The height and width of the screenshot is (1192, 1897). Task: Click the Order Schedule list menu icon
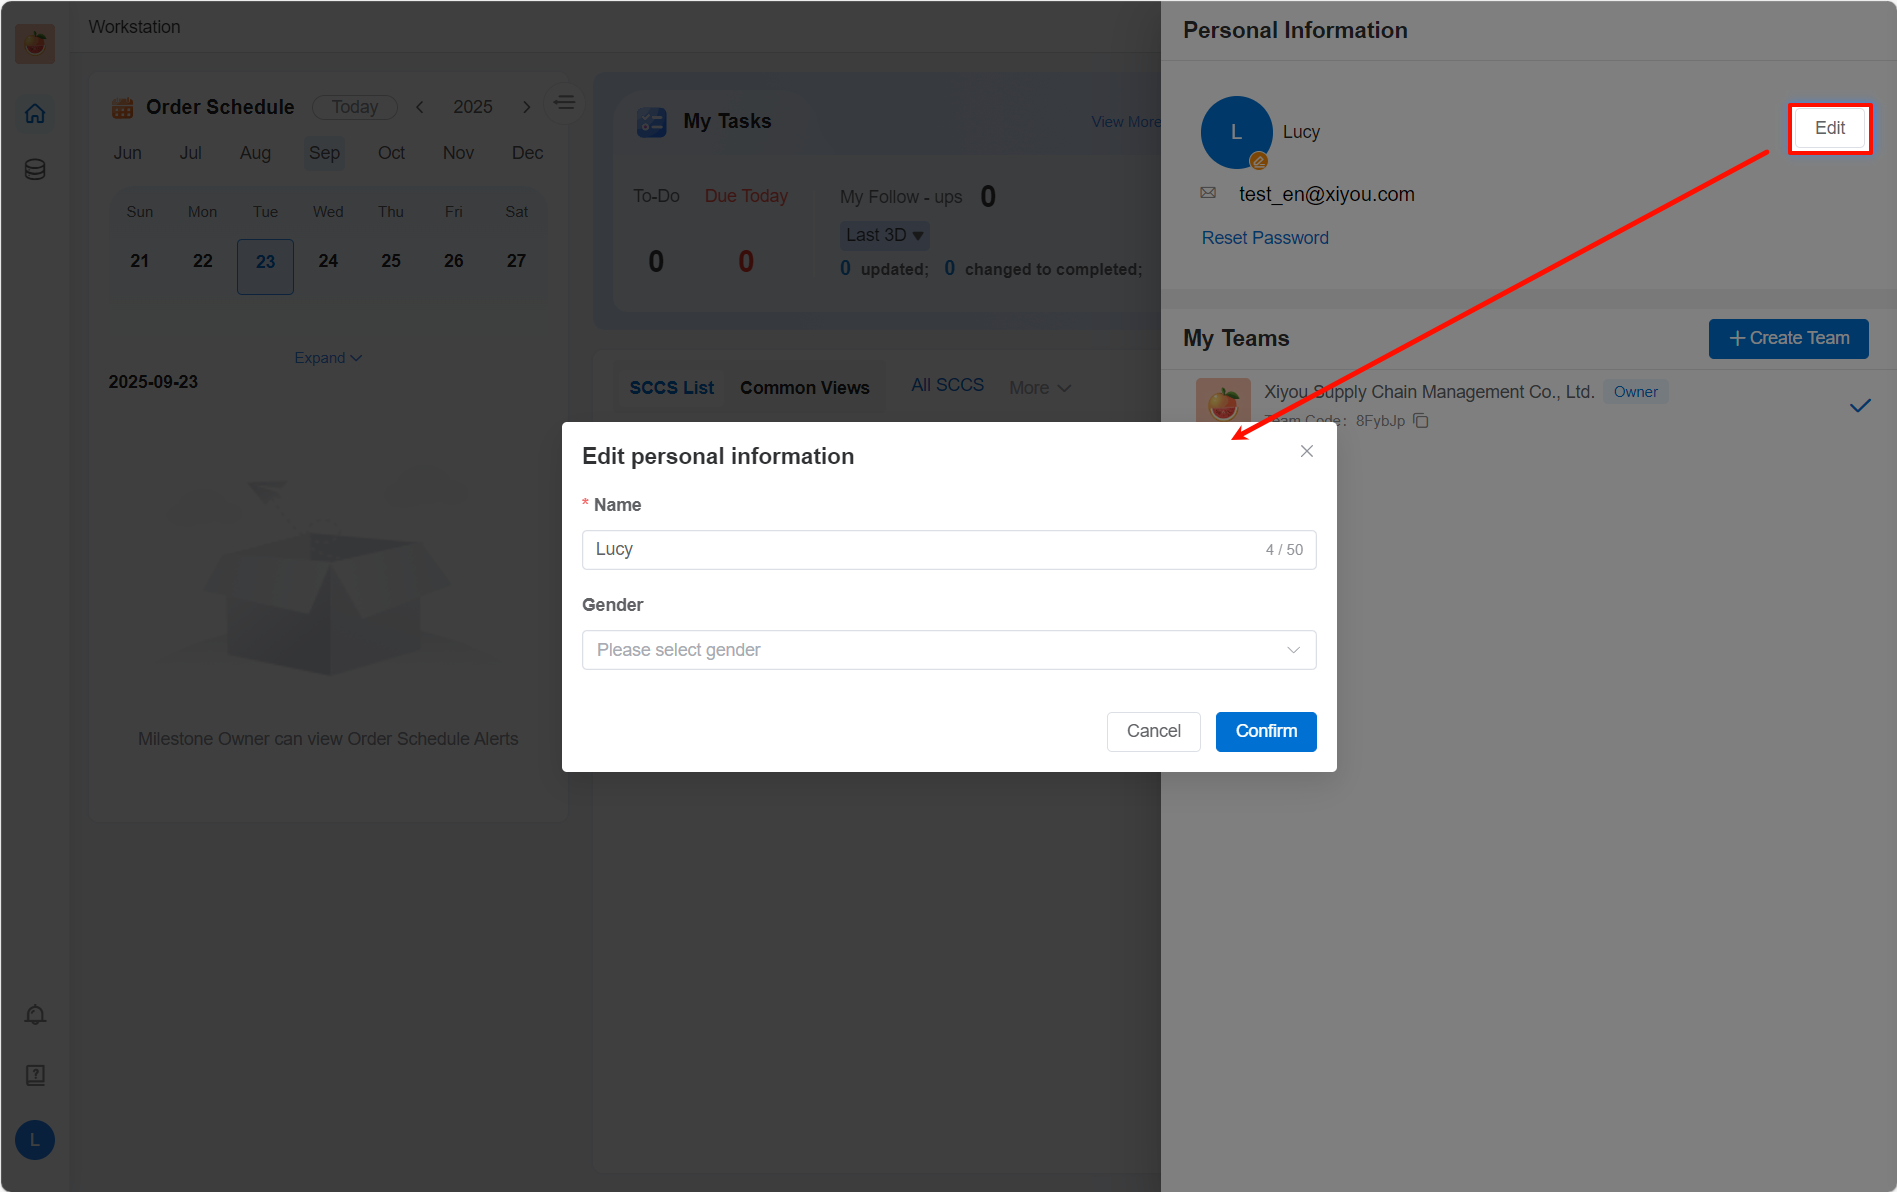pyautogui.click(x=565, y=103)
